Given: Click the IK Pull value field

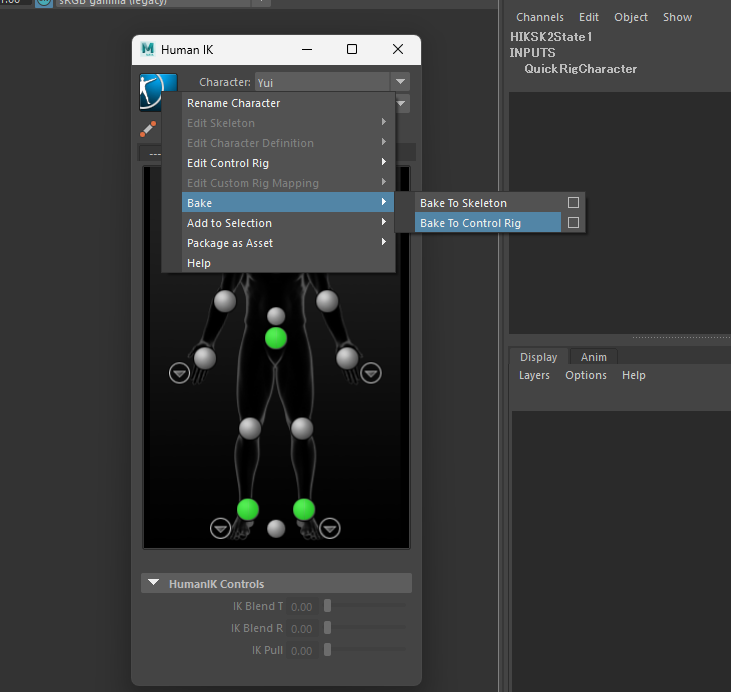Looking at the screenshot, I should pyautogui.click(x=302, y=650).
